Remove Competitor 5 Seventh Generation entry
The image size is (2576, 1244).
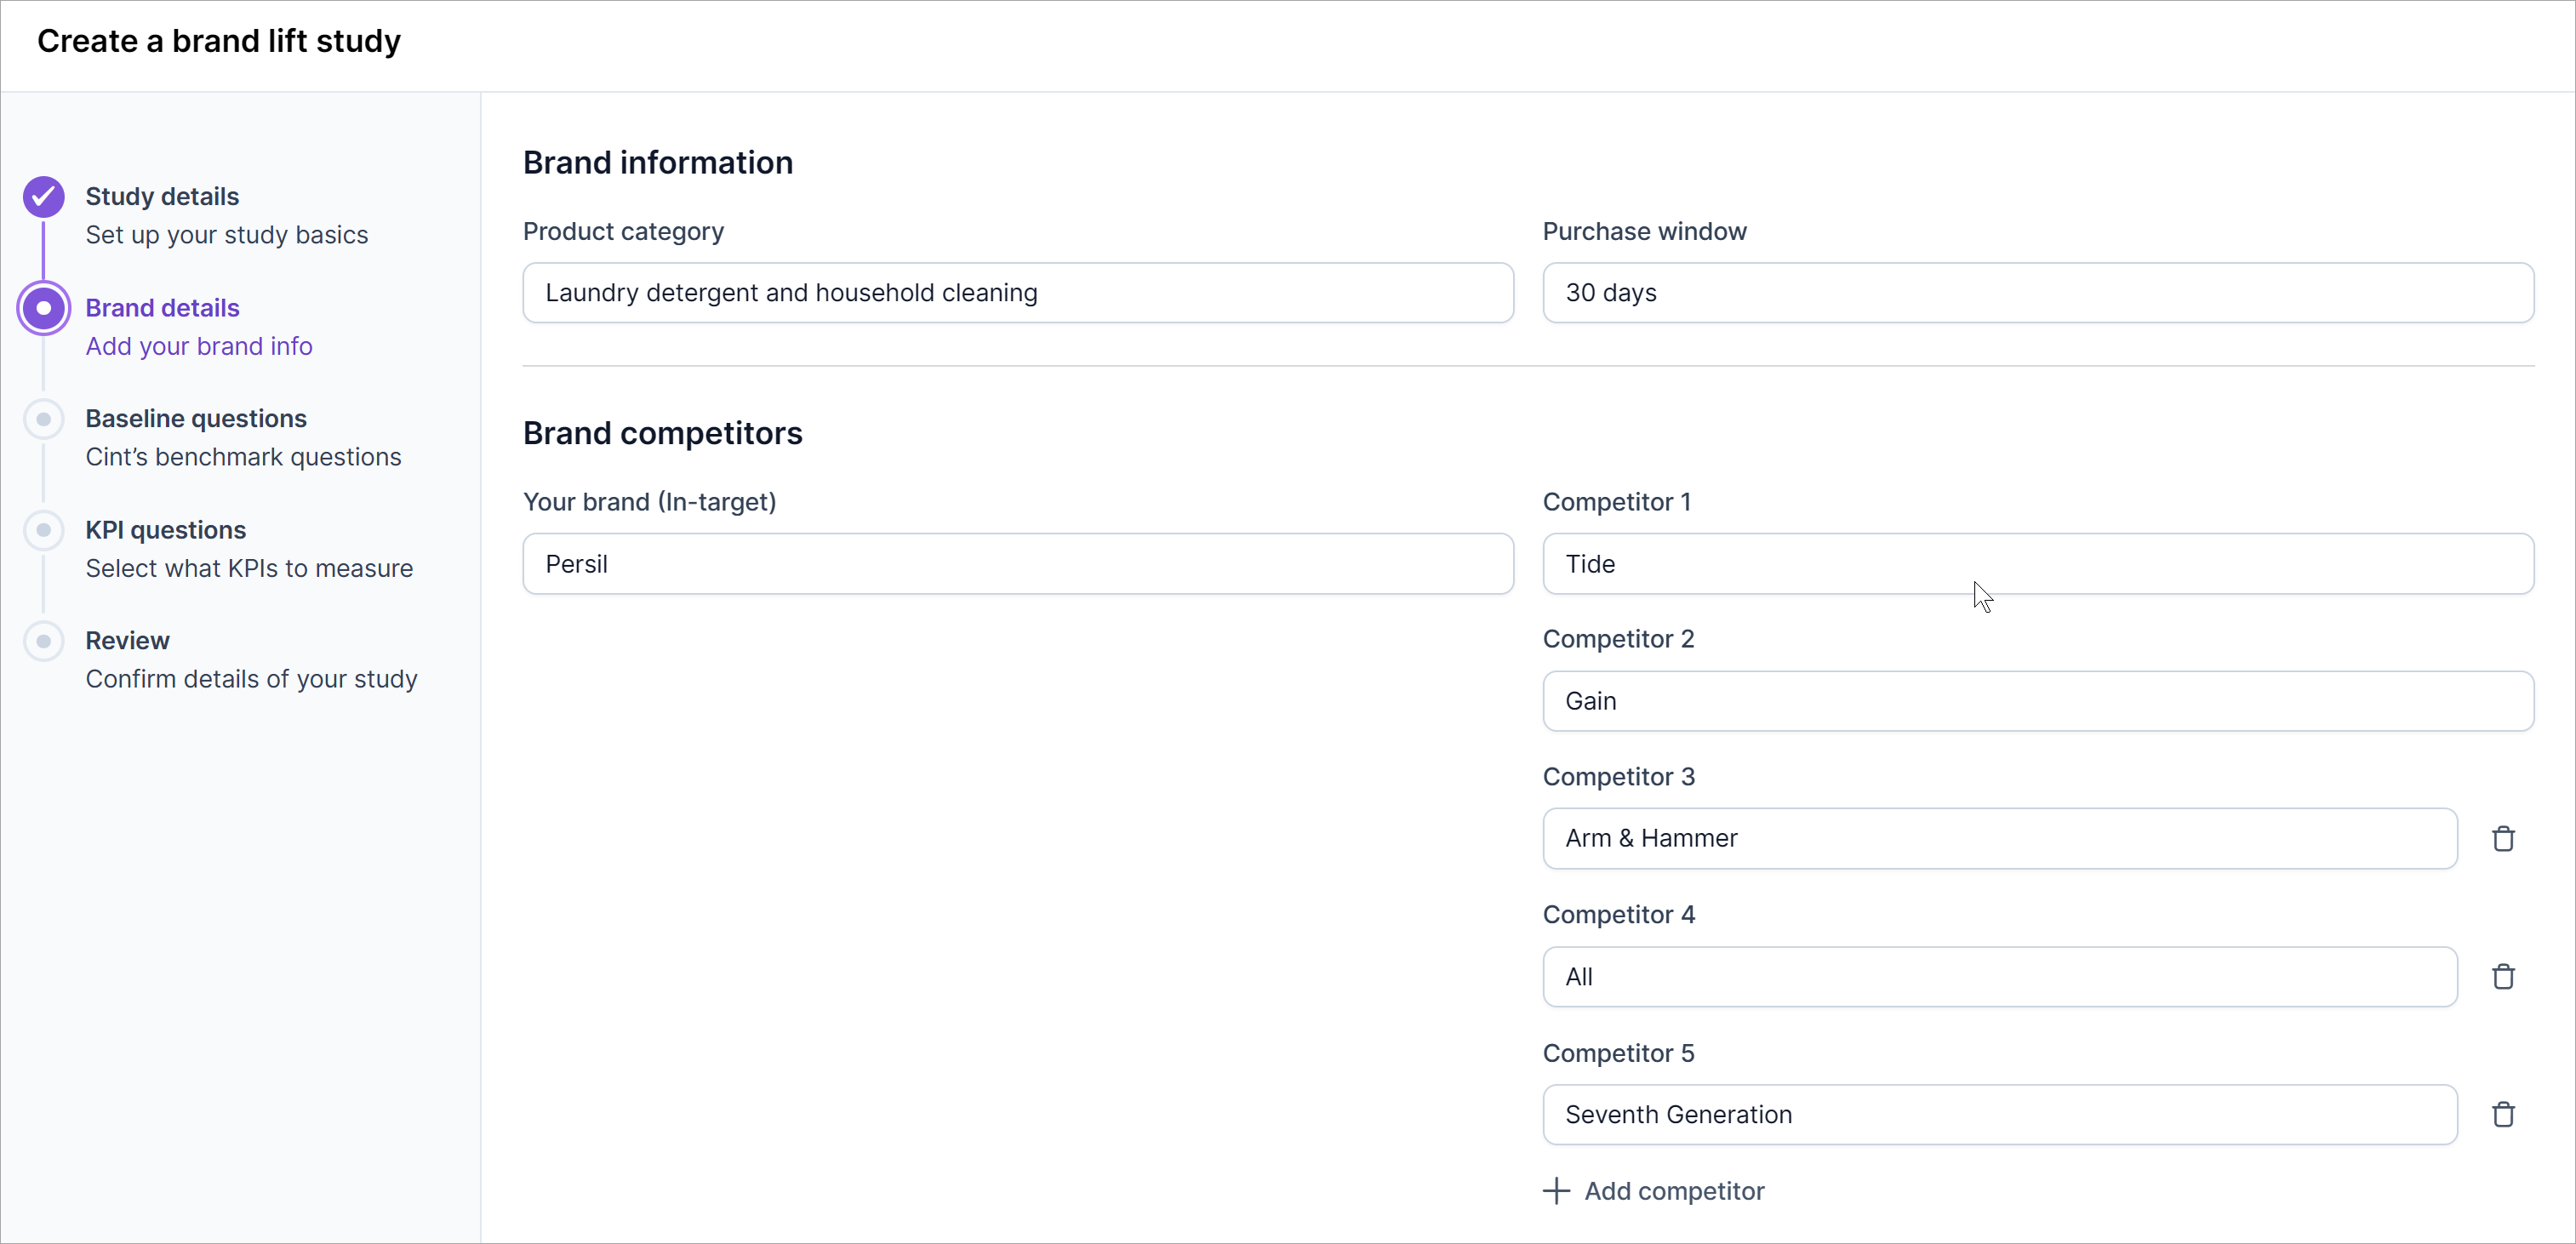click(2503, 1114)
